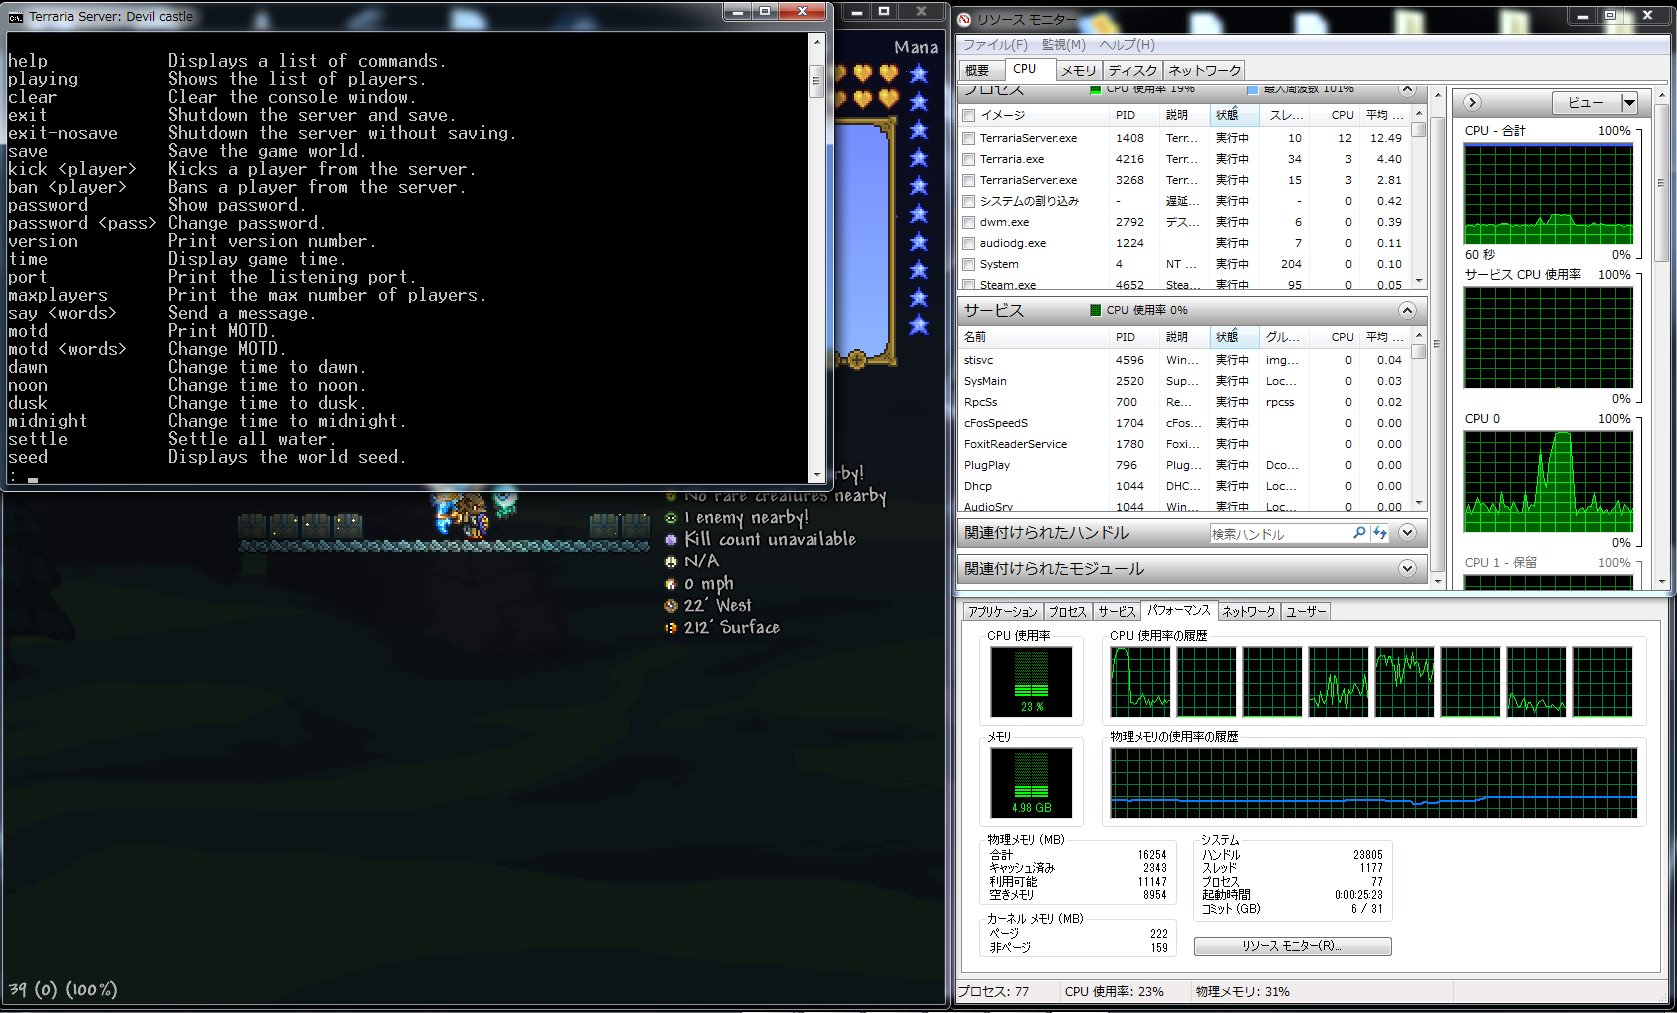Image resolution: width=1677 pixels, height=1013 pixels.
Task: Check the audiodg.exe process checkbox
Action: (968, 243)
